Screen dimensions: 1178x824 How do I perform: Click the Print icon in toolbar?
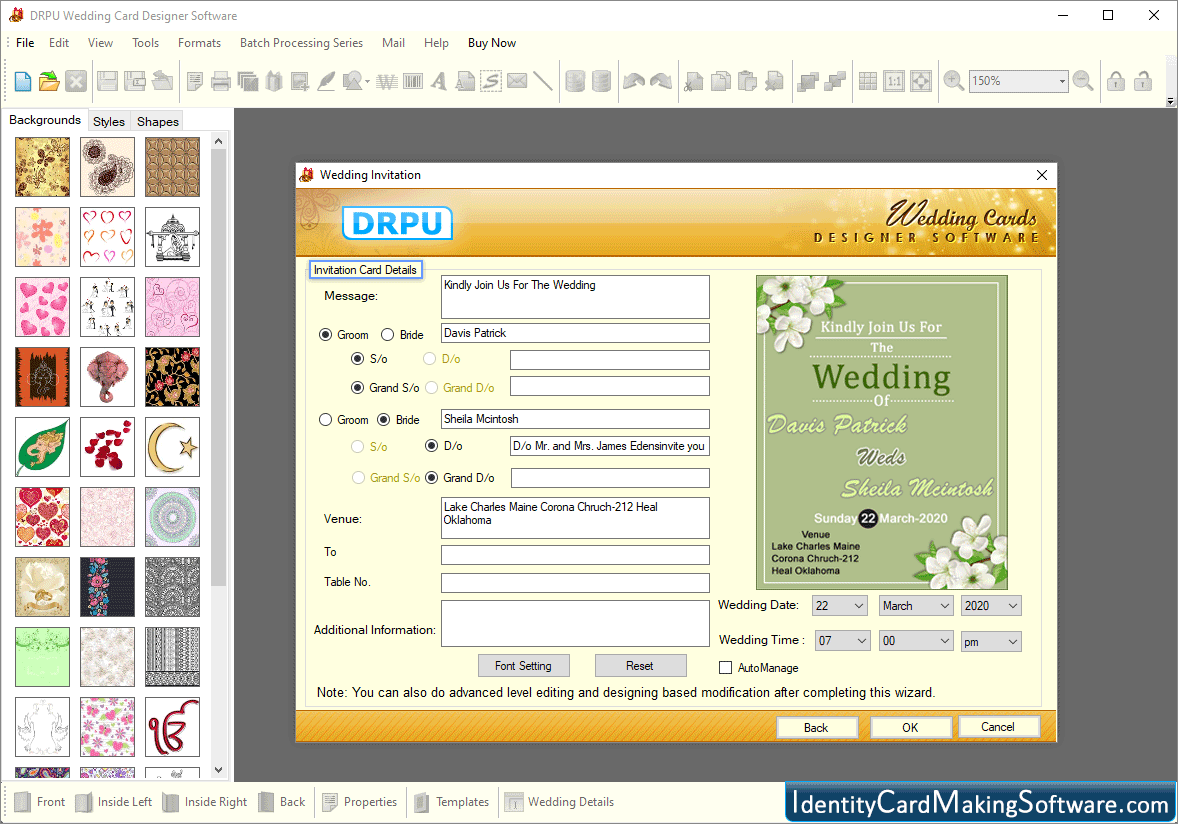tap(221, 81)
